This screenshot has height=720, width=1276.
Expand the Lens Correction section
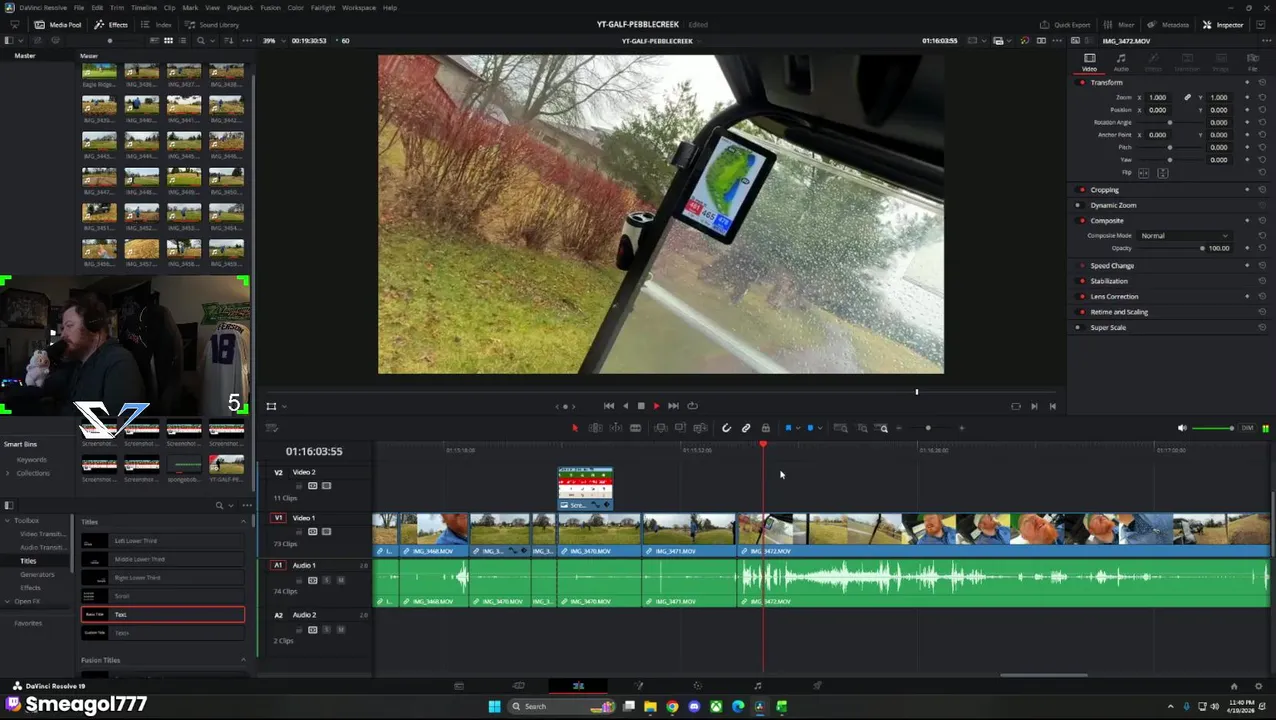(x=1114, y=296)
